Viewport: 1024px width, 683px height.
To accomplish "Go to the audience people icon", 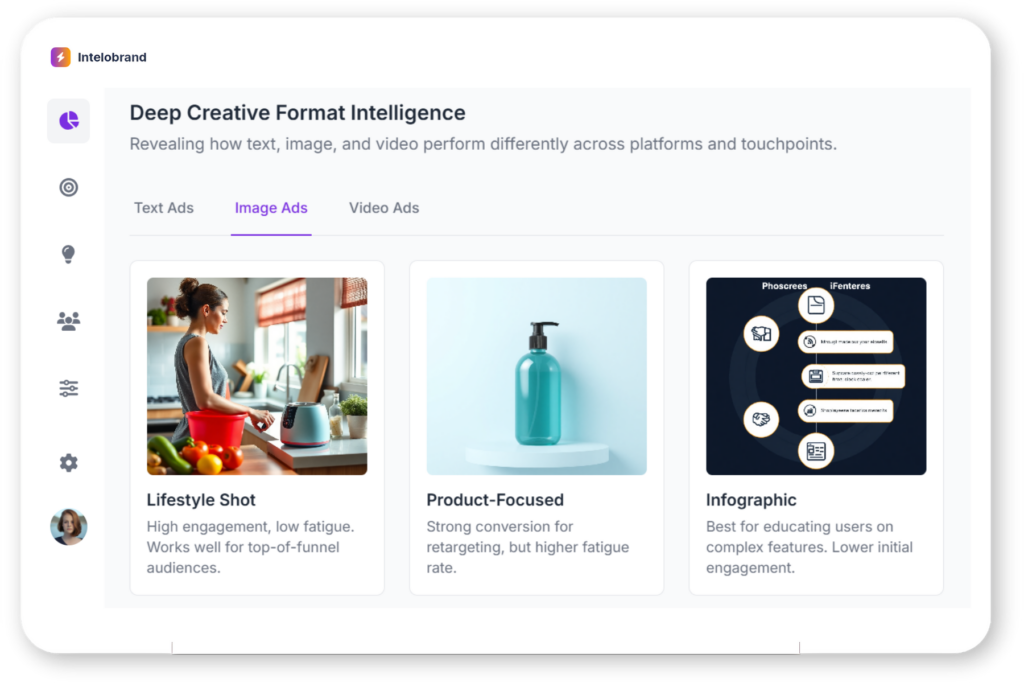I will 69,321.
